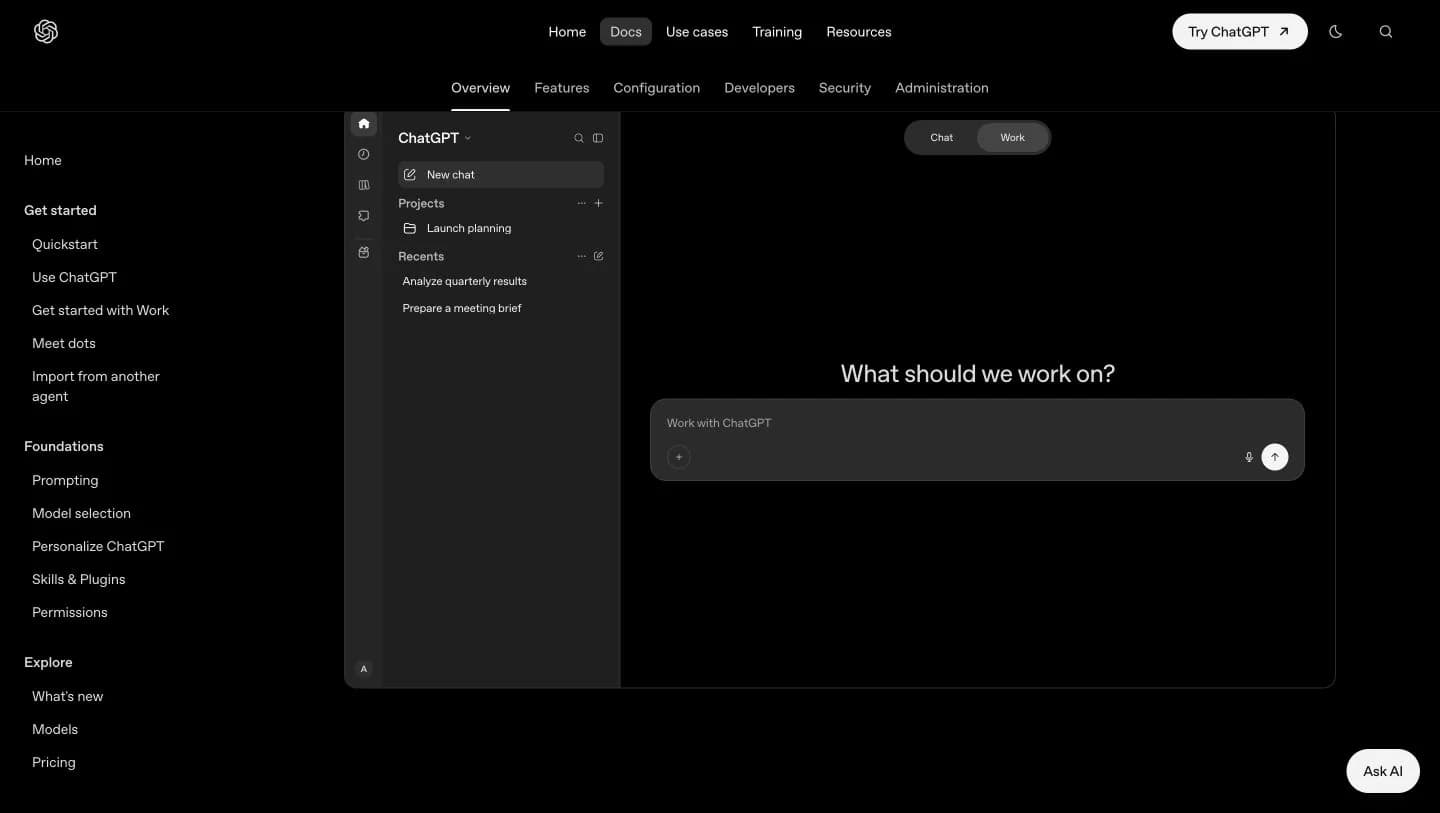The width and height of the screenshot is (1440, 813).
Task: Toggle dark mode with the moon icon
Action: coord(1335,32)
